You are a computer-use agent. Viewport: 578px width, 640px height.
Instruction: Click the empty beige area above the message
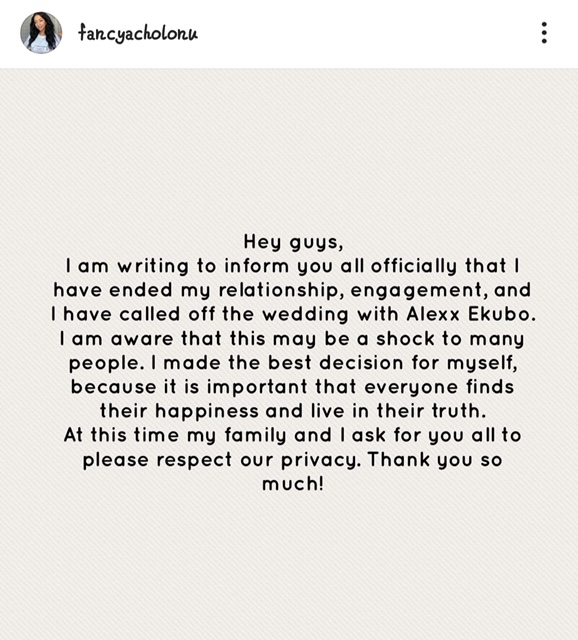pos(289,149)
